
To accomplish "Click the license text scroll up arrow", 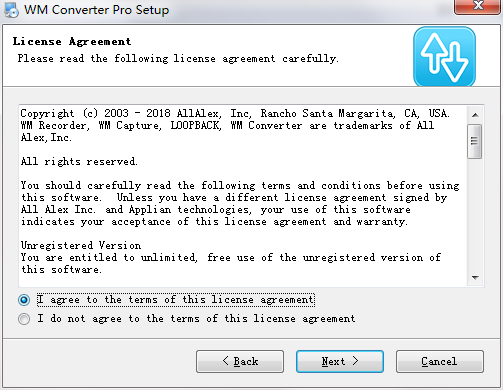I will (475, 115).
